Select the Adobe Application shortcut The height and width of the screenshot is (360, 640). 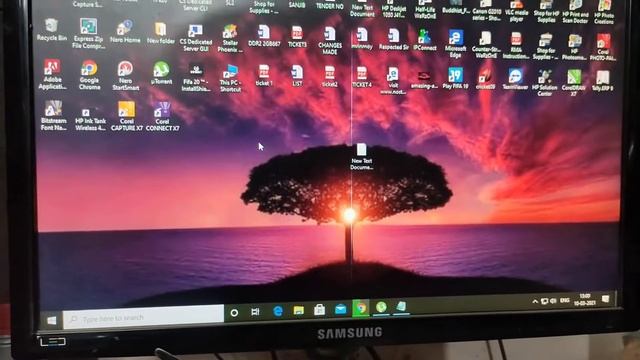click(x=52, y=74)
